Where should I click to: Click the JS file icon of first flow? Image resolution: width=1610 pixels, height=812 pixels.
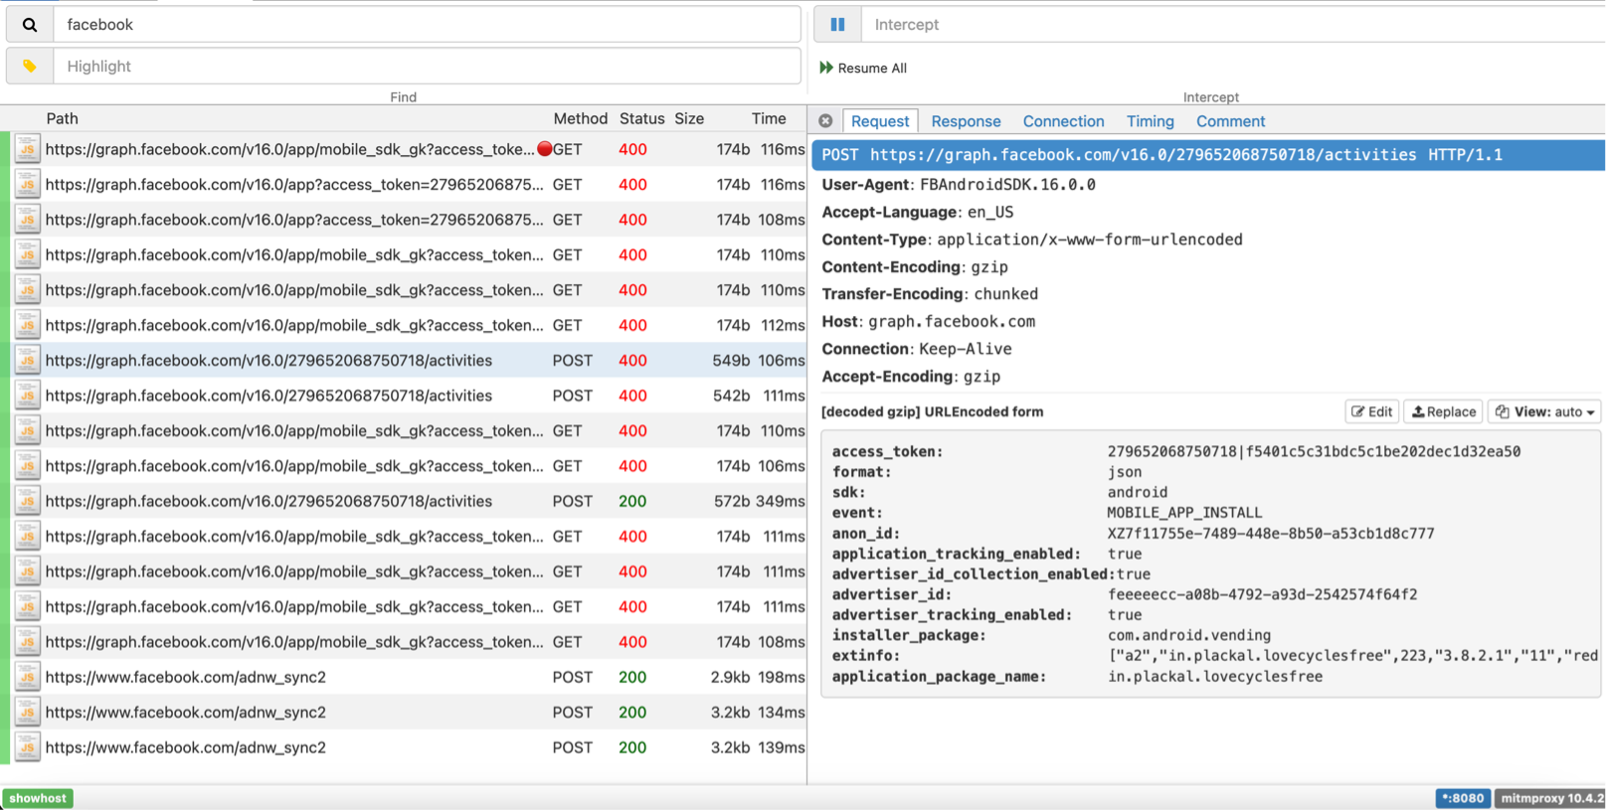[x=27, y=149]
